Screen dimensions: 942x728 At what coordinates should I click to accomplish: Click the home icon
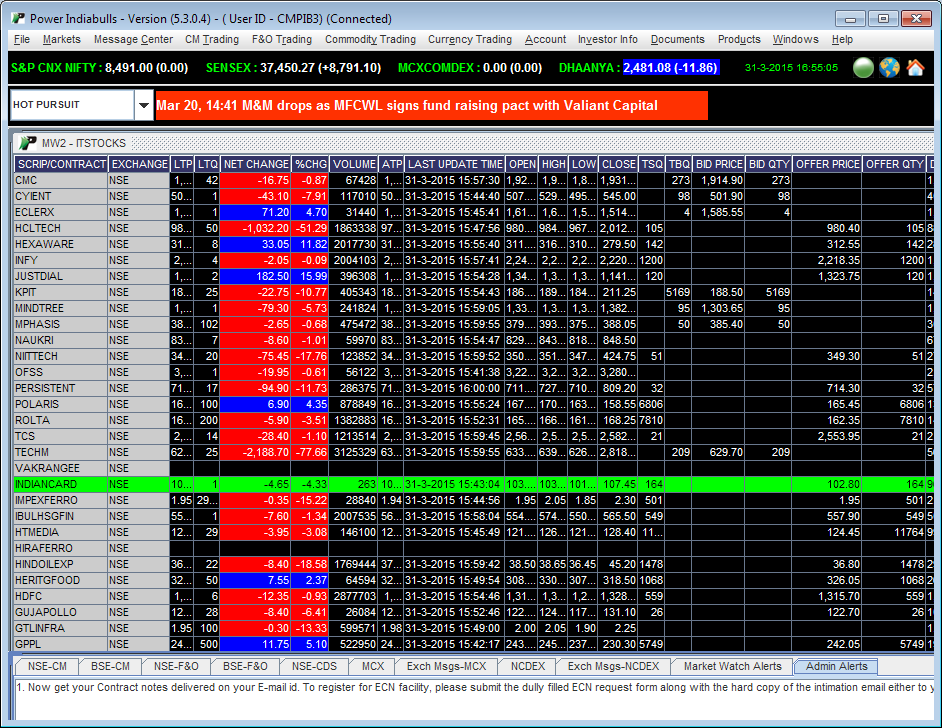point(915,68)
